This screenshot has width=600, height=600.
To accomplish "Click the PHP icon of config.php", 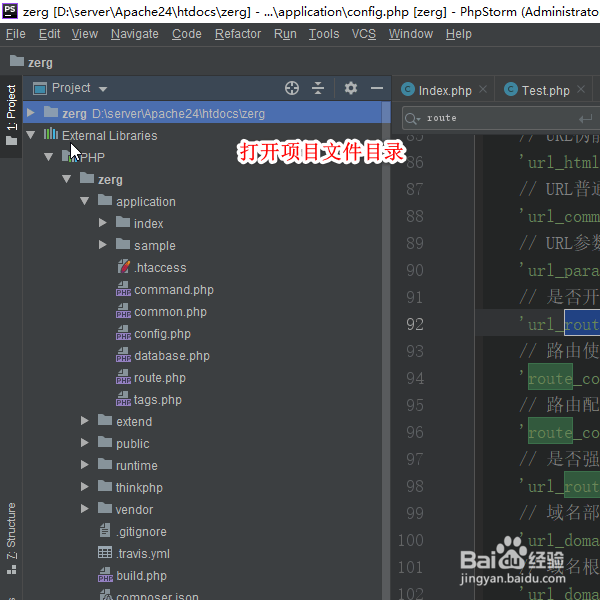I will tap(123, 333).
